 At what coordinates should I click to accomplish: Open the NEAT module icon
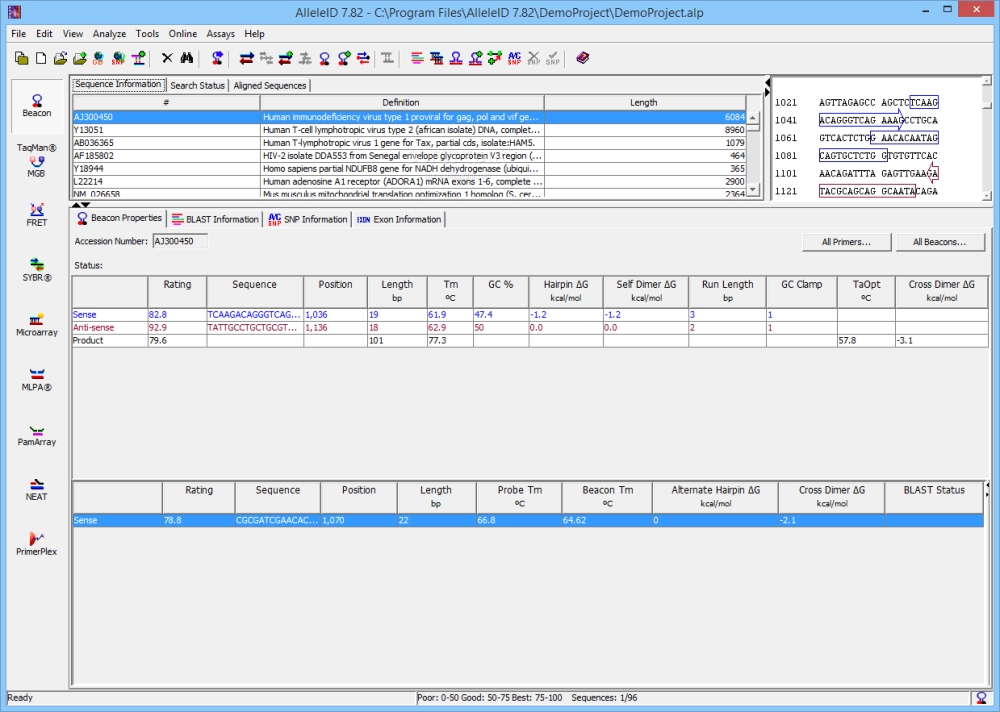37,489
